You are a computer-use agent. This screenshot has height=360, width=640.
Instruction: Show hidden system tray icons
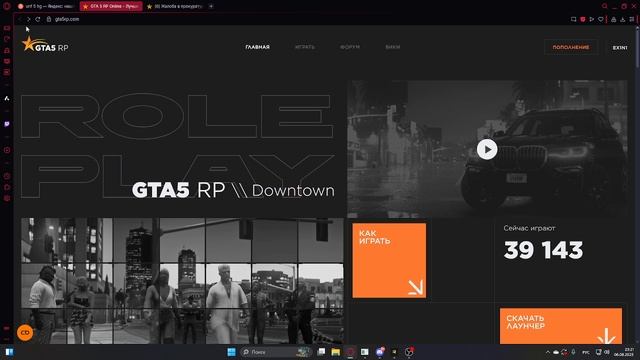548,352
